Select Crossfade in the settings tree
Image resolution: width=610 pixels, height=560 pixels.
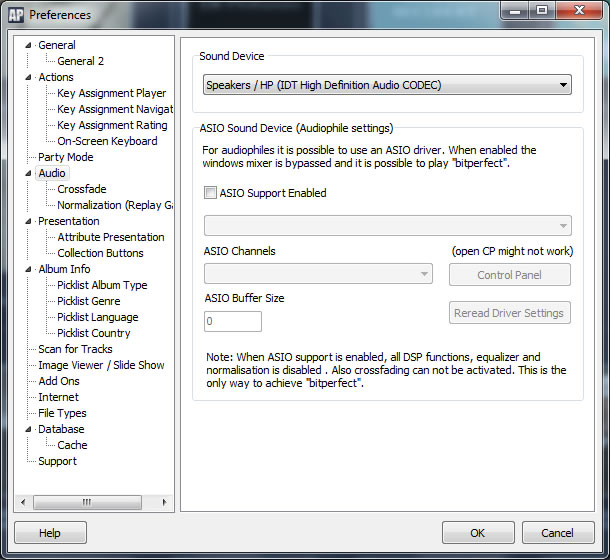point(81,189)
